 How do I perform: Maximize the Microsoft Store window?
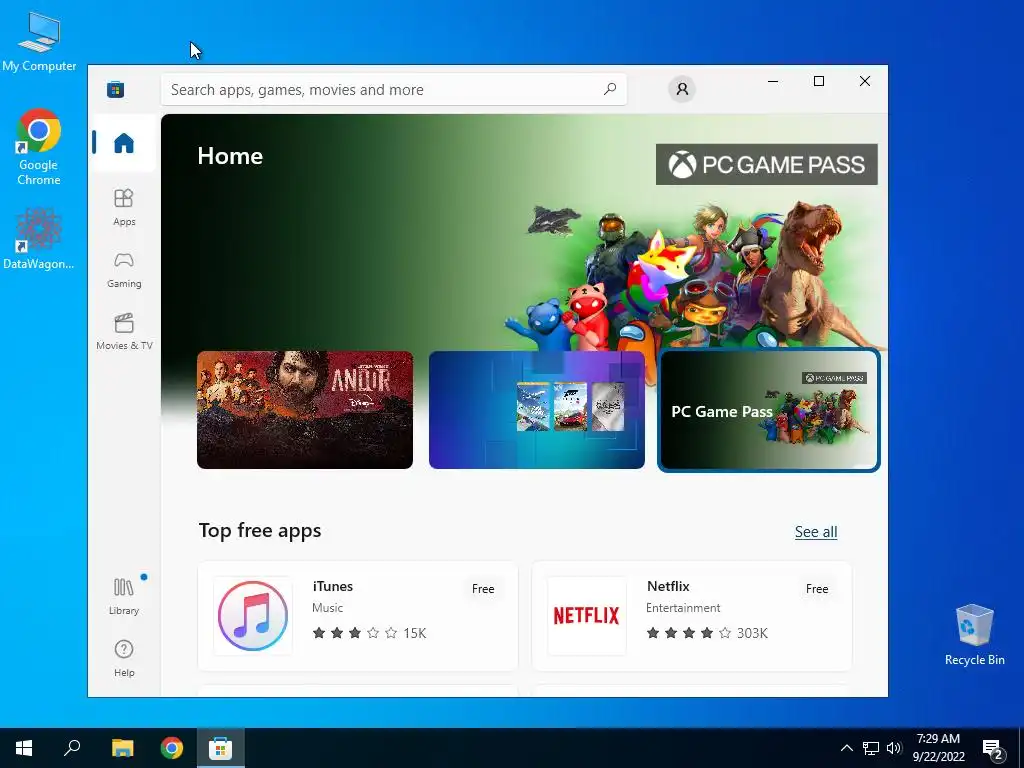[x=819, y=81]
